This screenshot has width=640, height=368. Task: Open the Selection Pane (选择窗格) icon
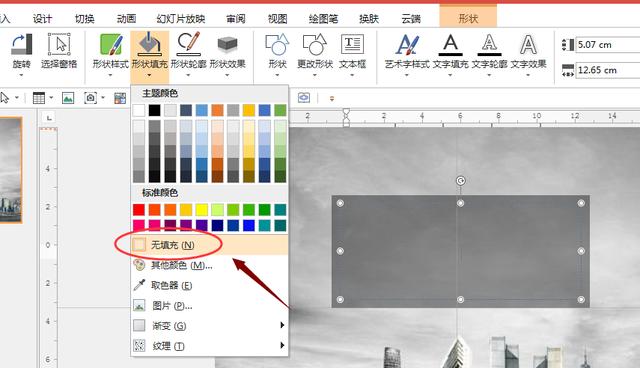pos(59,44)
